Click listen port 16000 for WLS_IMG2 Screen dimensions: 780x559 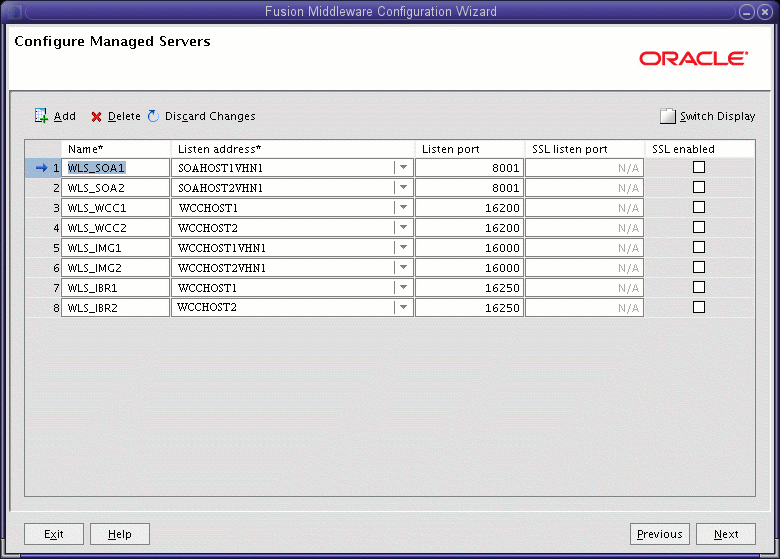click(x=470, y=268)
